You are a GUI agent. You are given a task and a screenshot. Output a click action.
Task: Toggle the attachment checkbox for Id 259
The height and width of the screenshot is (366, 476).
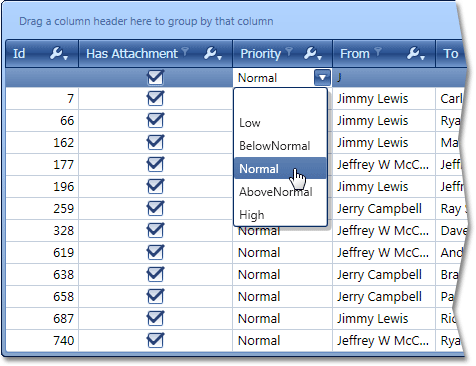click(x=155, y=208)
